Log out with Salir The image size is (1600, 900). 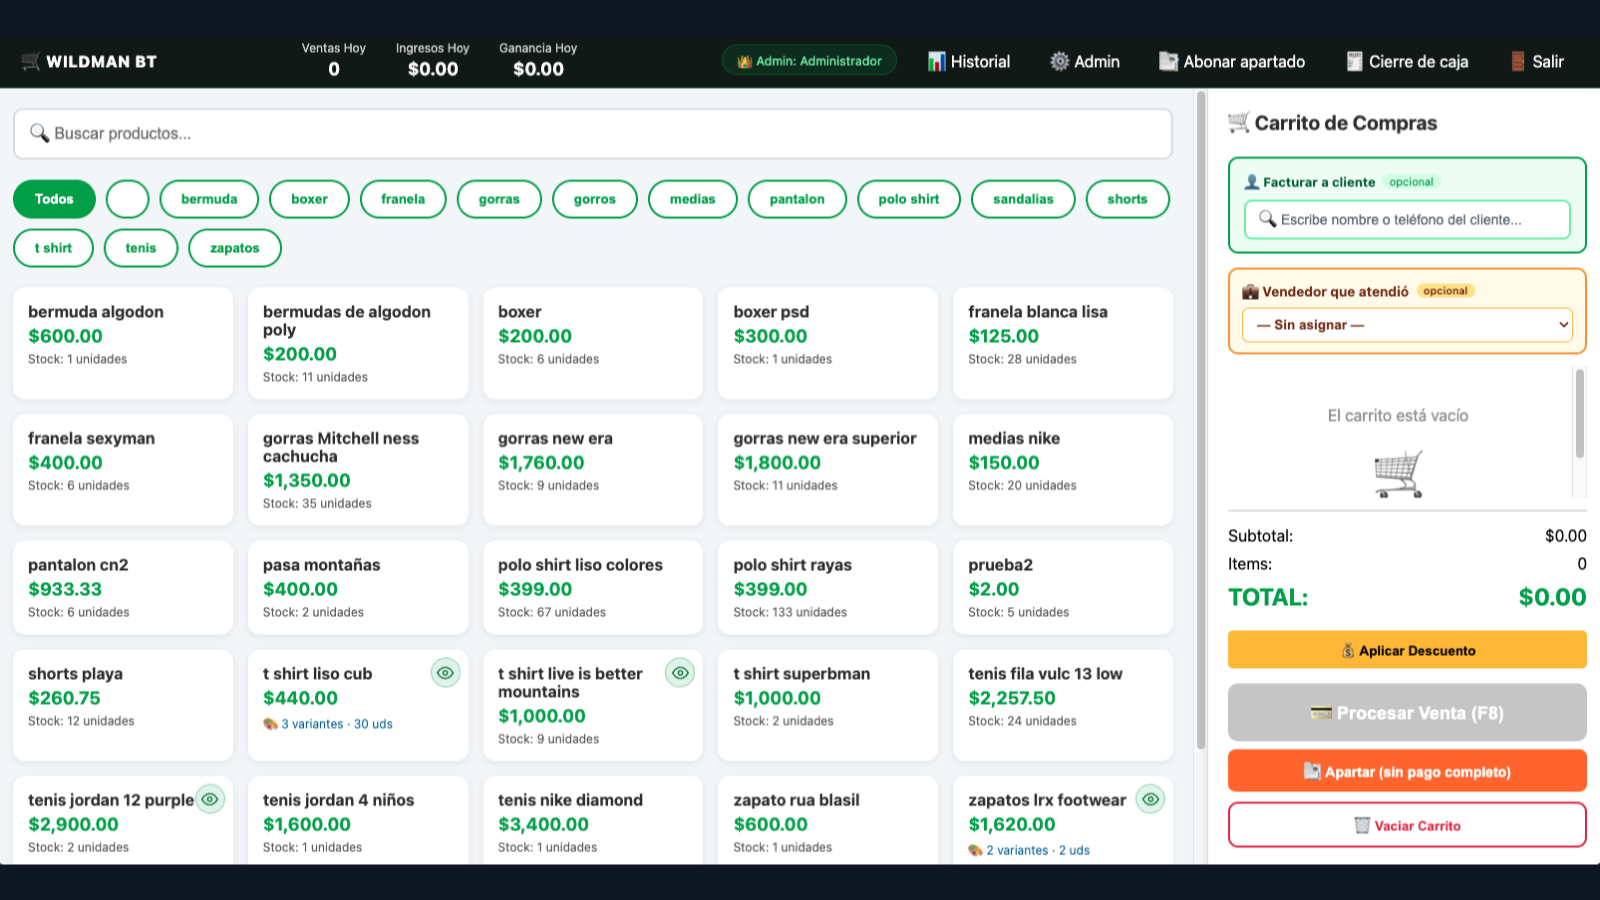(1537, 62)
